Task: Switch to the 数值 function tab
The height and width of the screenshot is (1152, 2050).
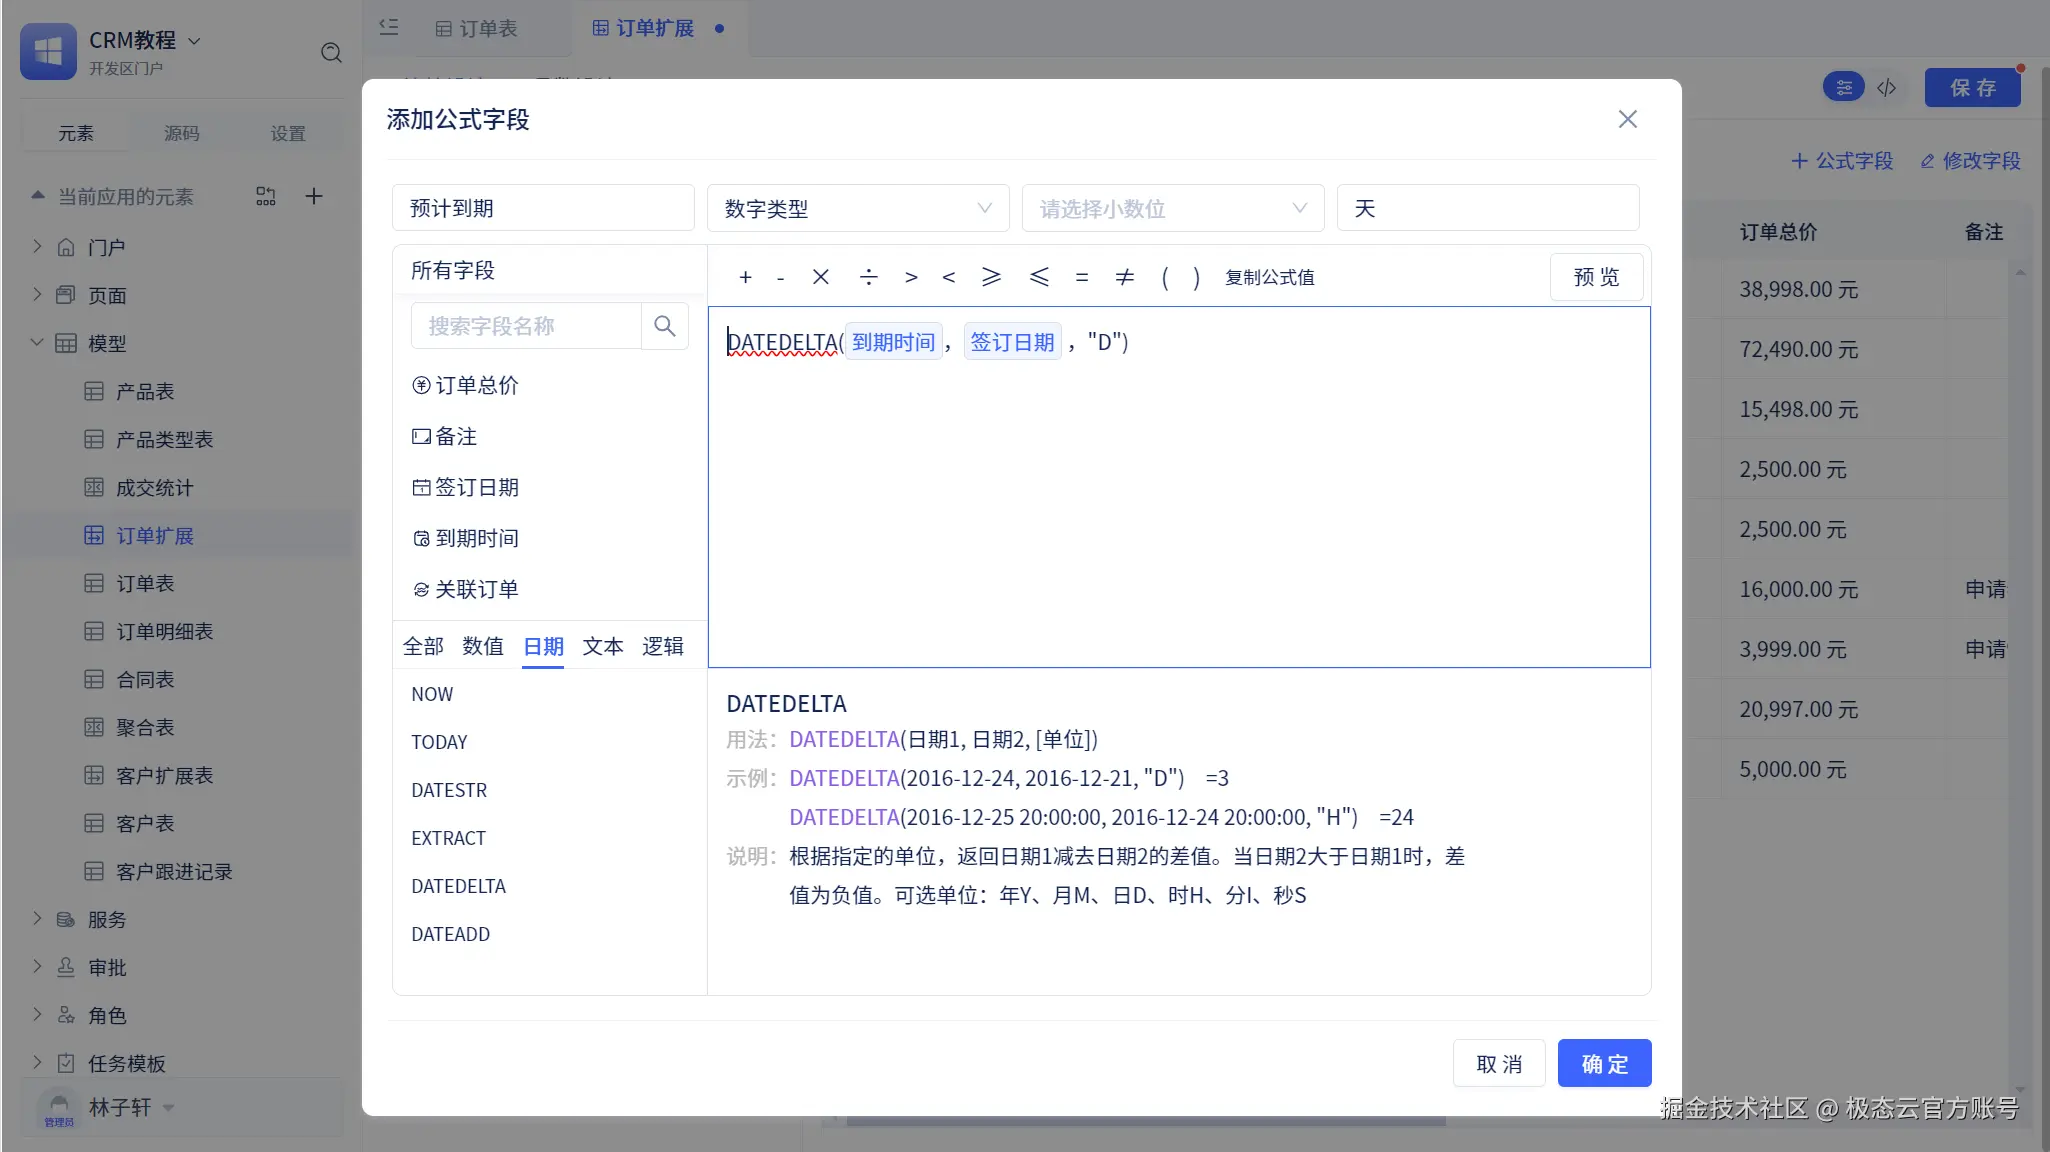Action: 482,646
